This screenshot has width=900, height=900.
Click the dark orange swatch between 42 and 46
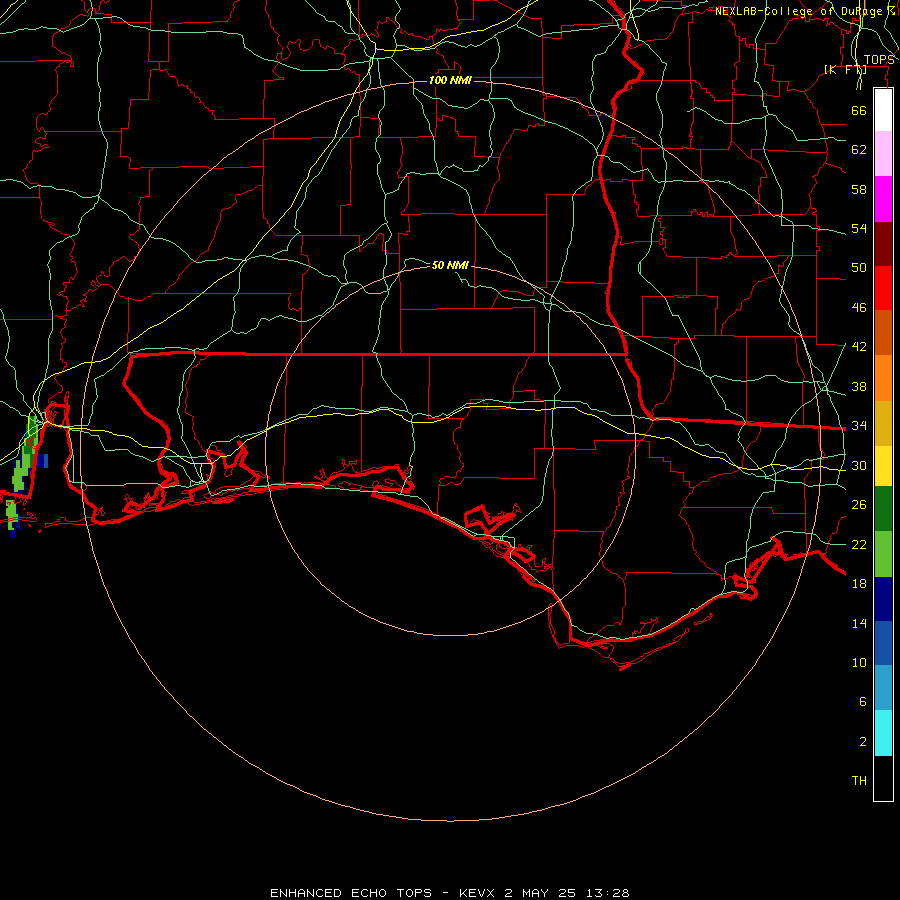(883, 332)
